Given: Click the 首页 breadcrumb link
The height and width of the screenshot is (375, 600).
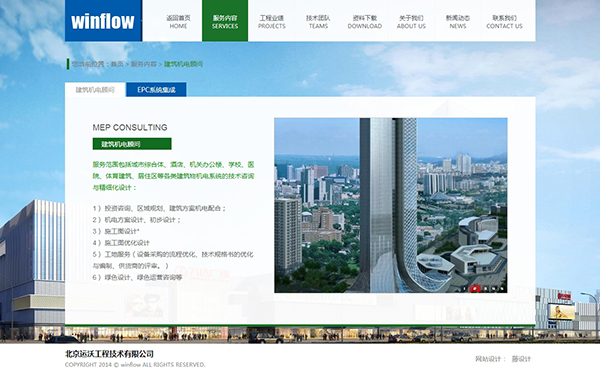Looking at the screenshot, I should click(x=117, y=64).
